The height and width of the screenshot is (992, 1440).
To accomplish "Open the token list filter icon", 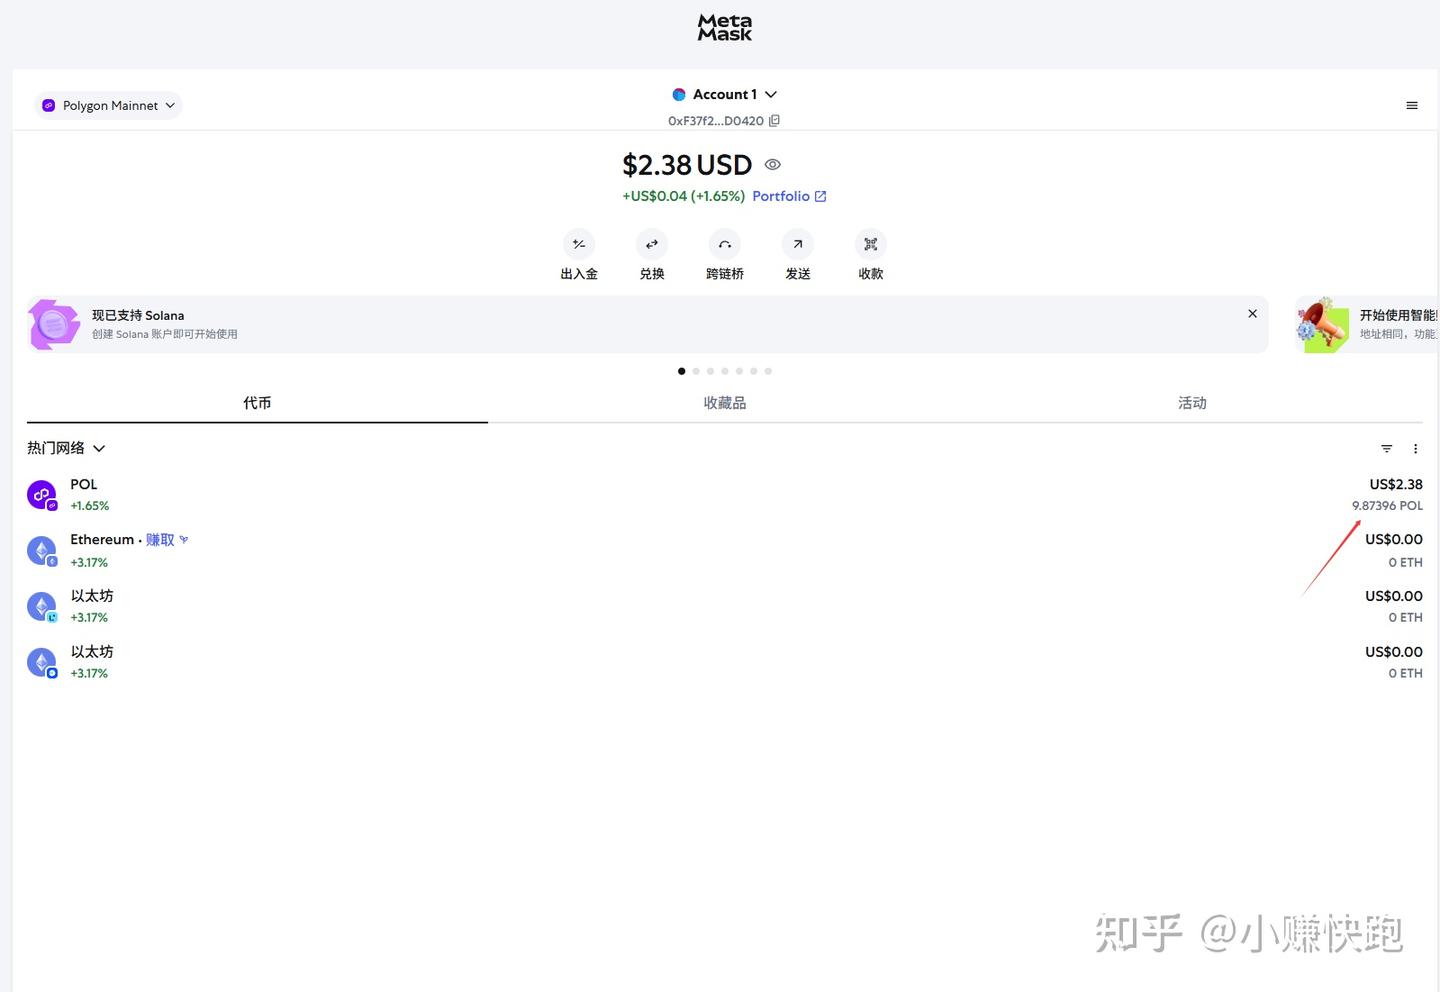I will point(1386,448).
